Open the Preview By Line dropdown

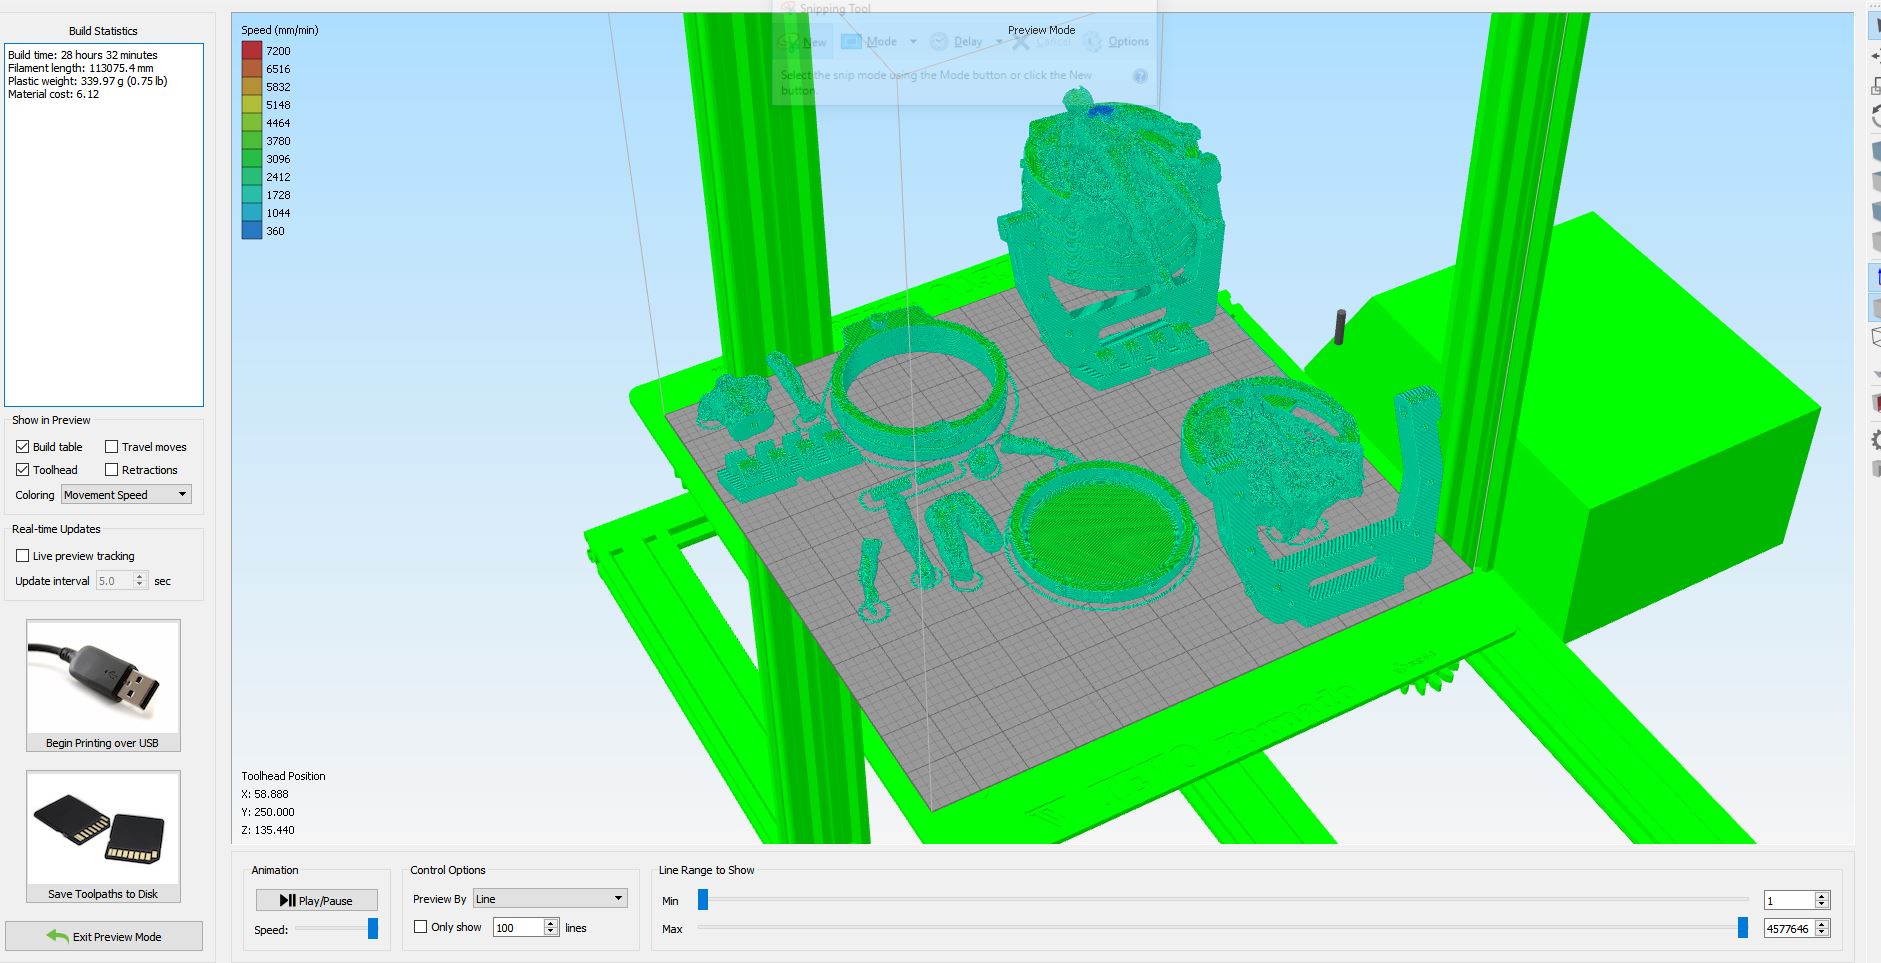tap(550, 898)
